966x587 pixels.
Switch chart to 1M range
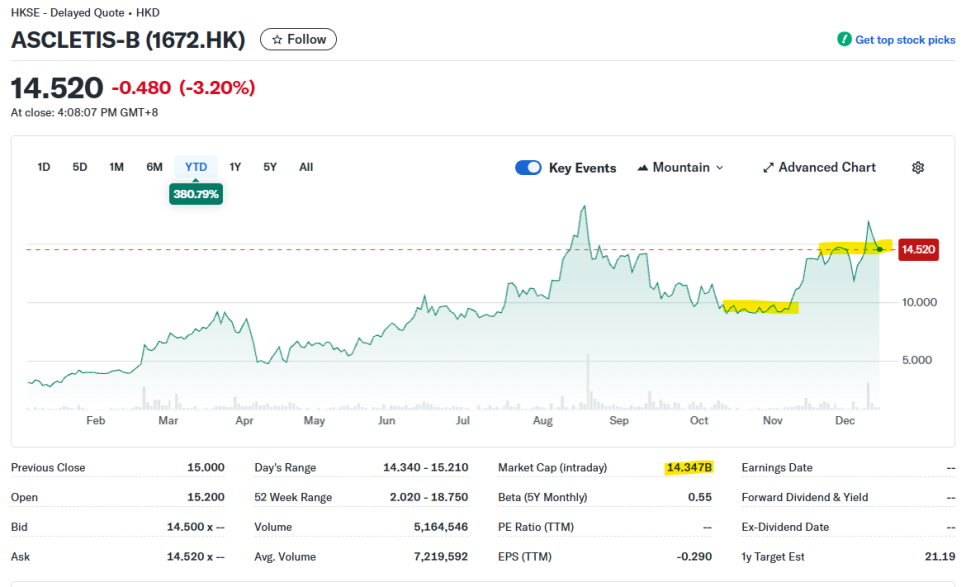pos(117,167)
